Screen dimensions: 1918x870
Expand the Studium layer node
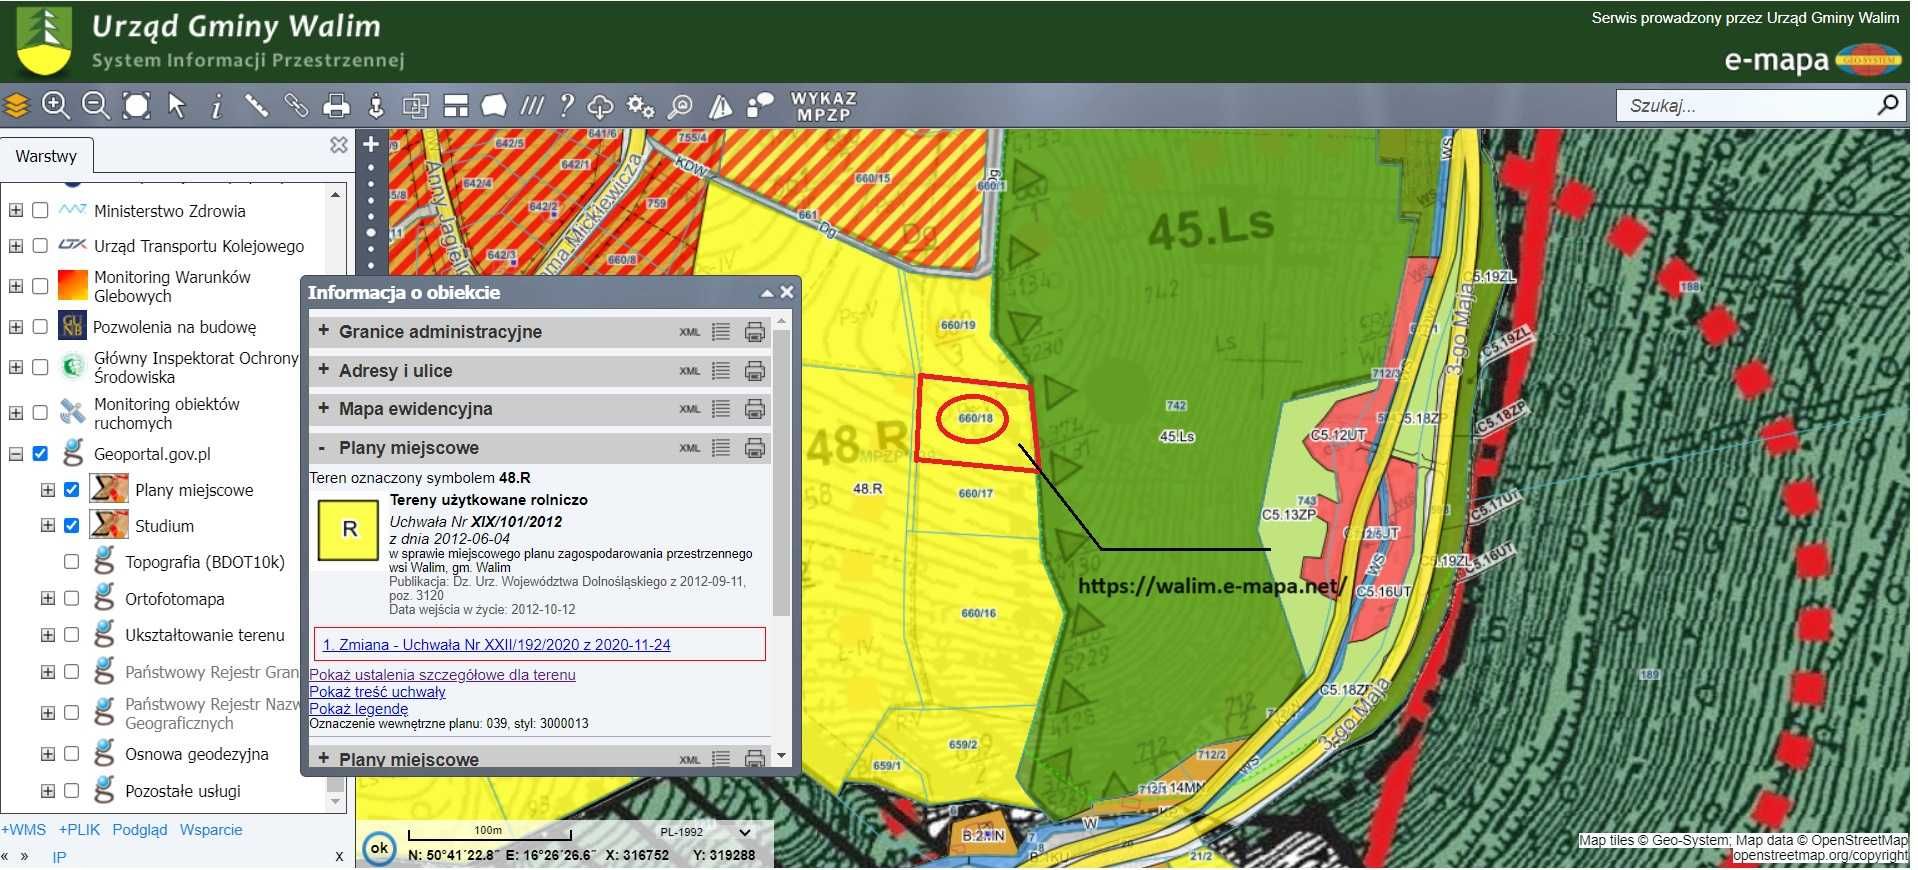coord(47,526)
